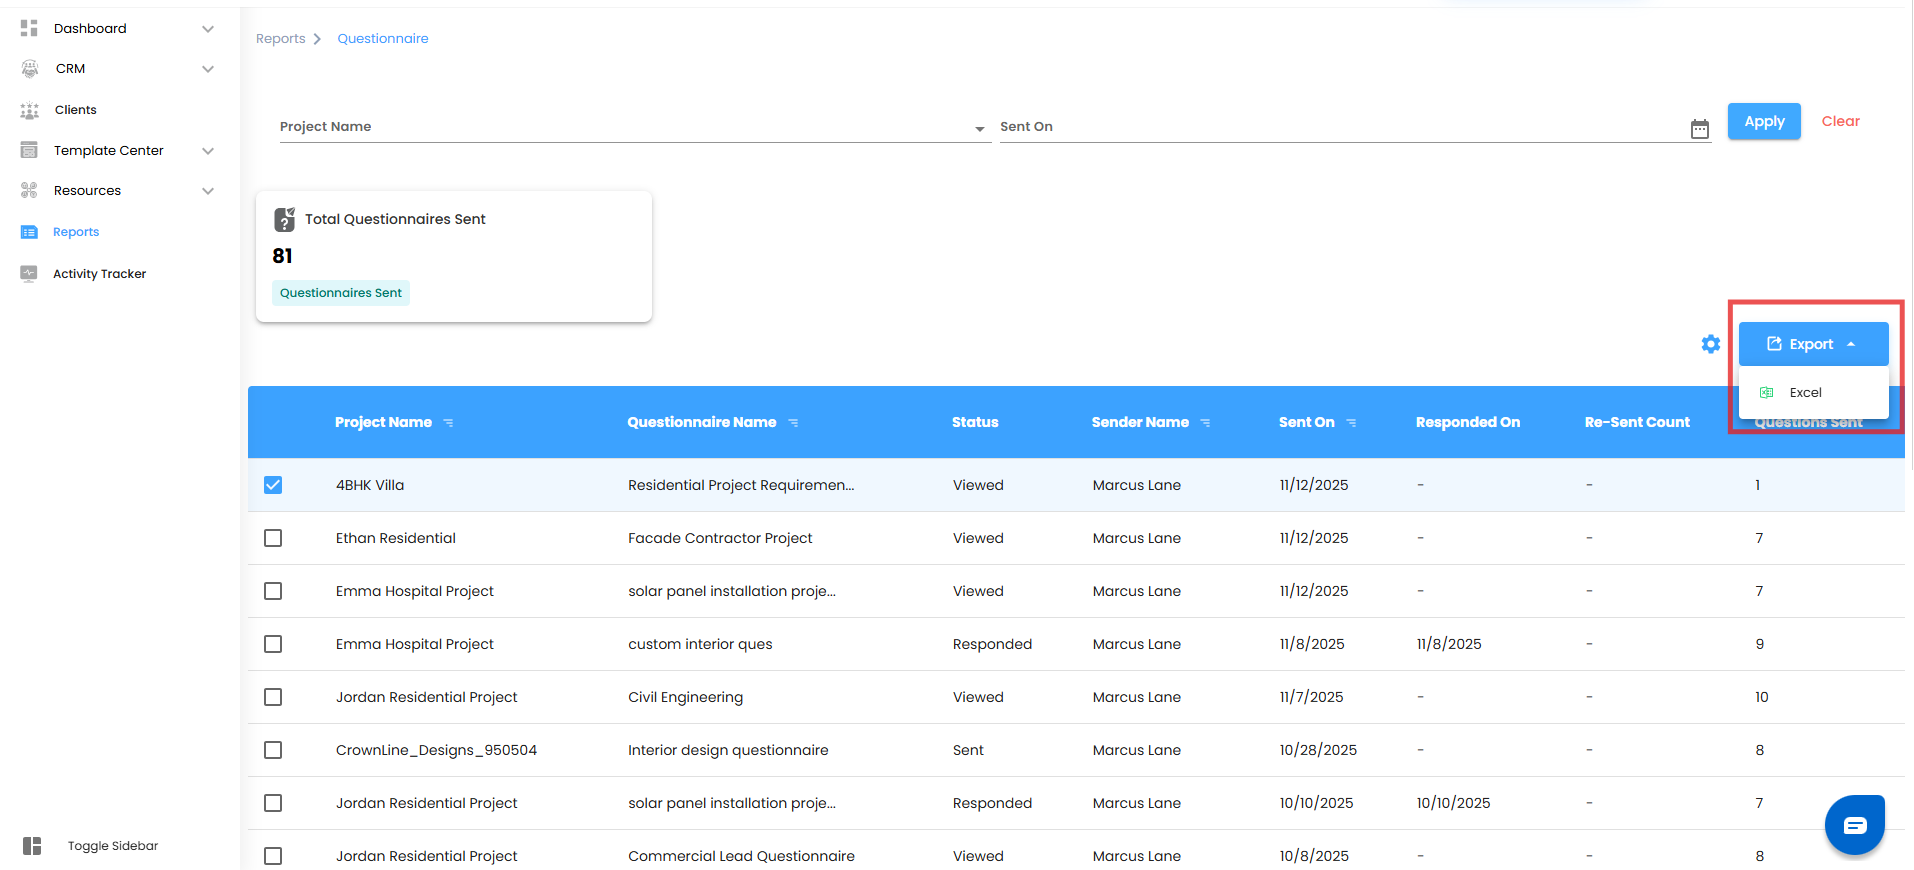The width and height of the screenshot is (1914, 870).
Task: Open Template Center in the sidebar
Action: (x=109, y=150)
